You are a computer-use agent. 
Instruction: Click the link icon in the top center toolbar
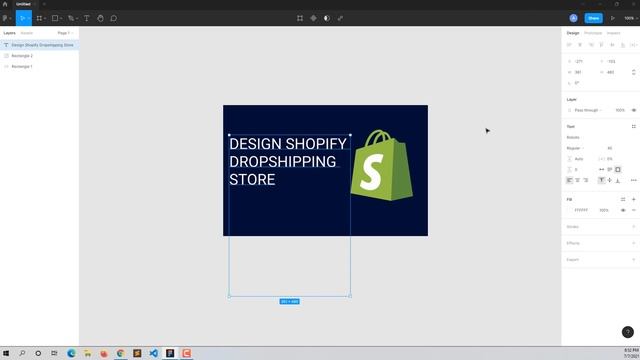point(340,18)
